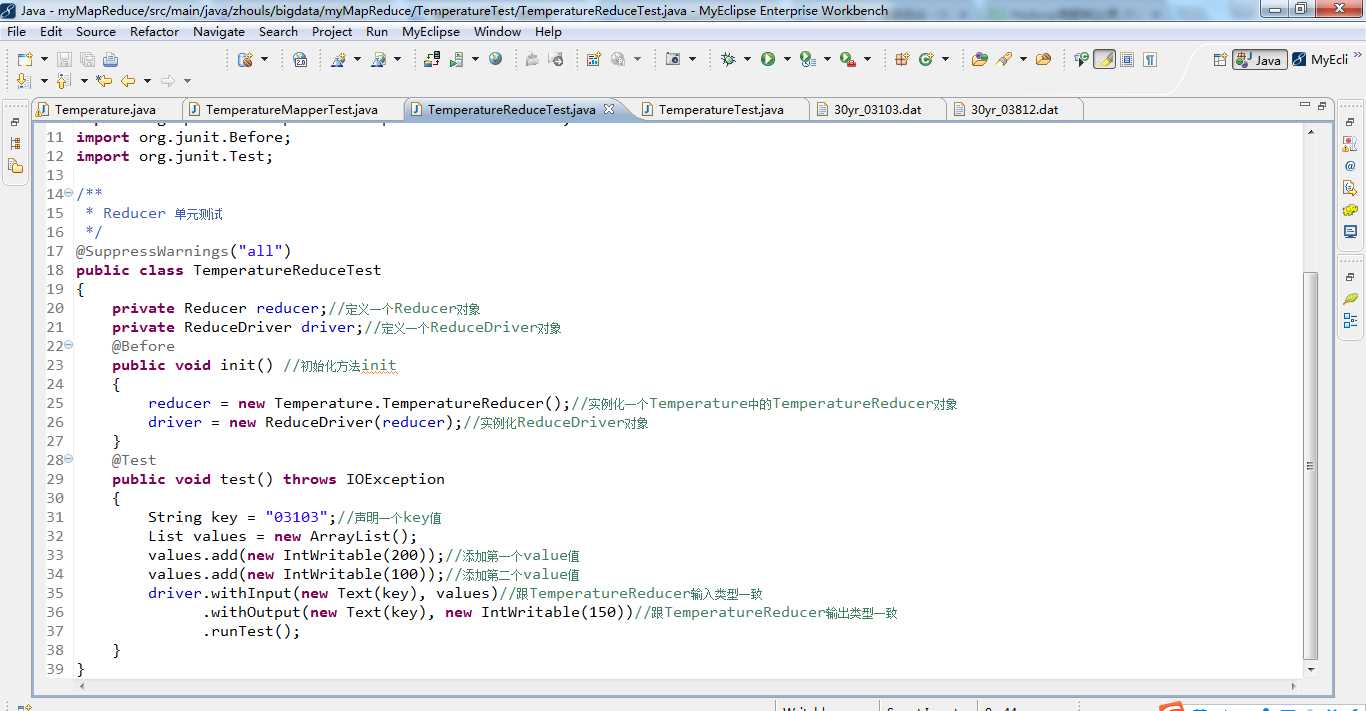The height and width of the screenshot is (711, 1366).
Task: Click the Print icon in toolbar
Action: (x=109, y=59)
